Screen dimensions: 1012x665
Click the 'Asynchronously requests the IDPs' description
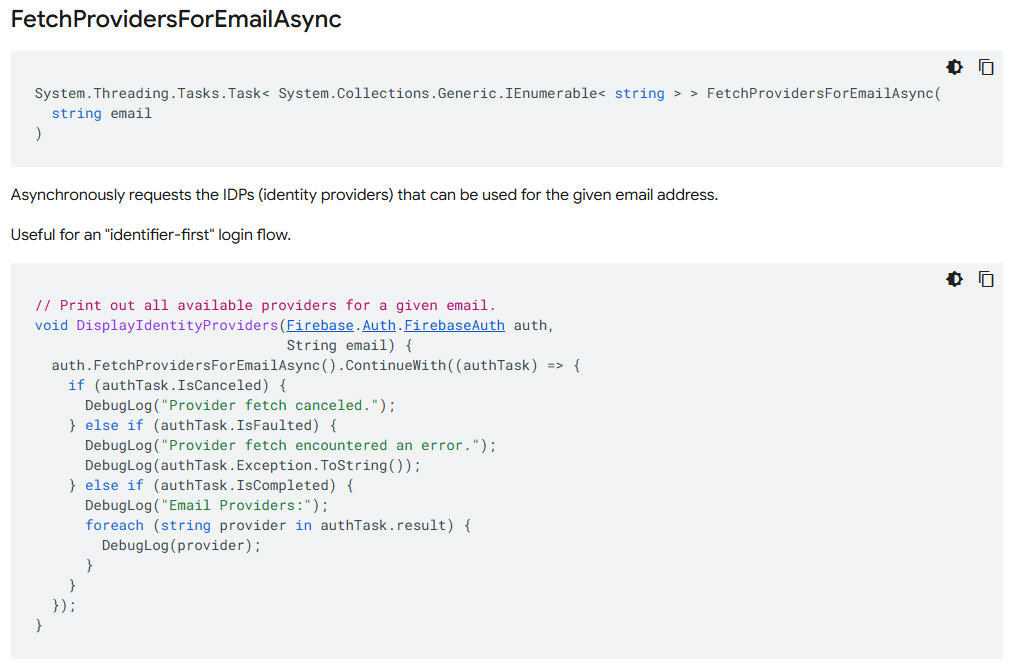tap(364, 195)
